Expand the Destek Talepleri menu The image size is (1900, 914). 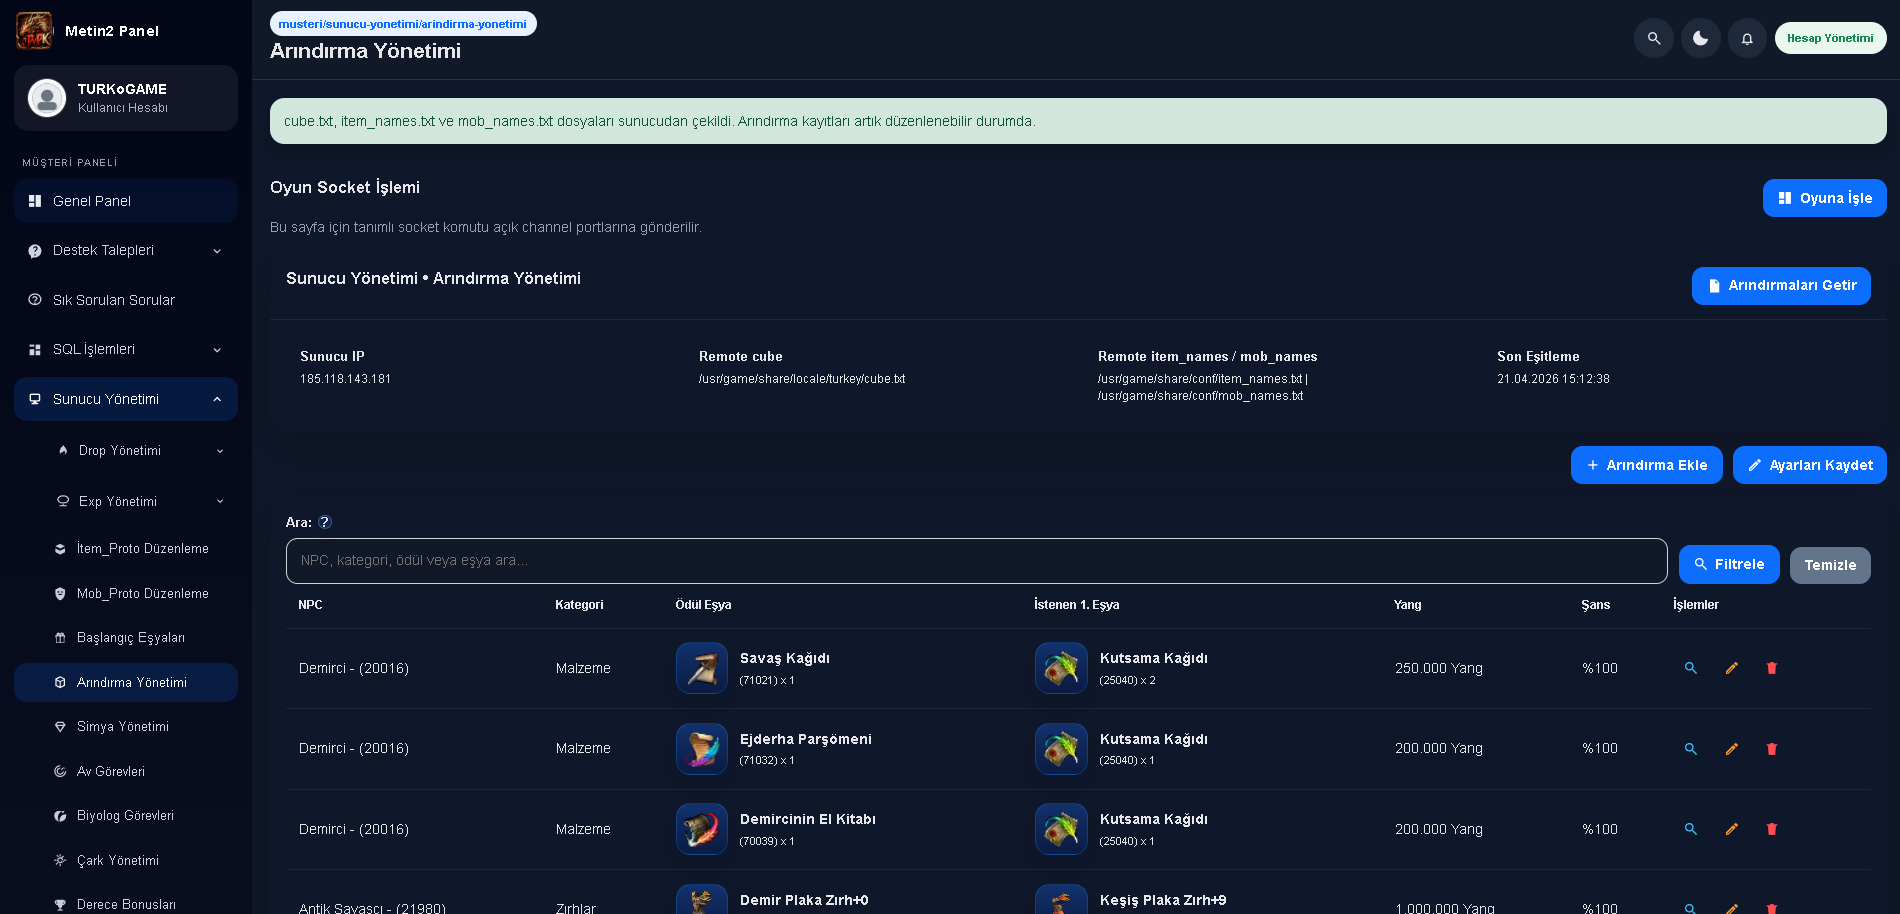pyautogui.click(x=126, y=250)
